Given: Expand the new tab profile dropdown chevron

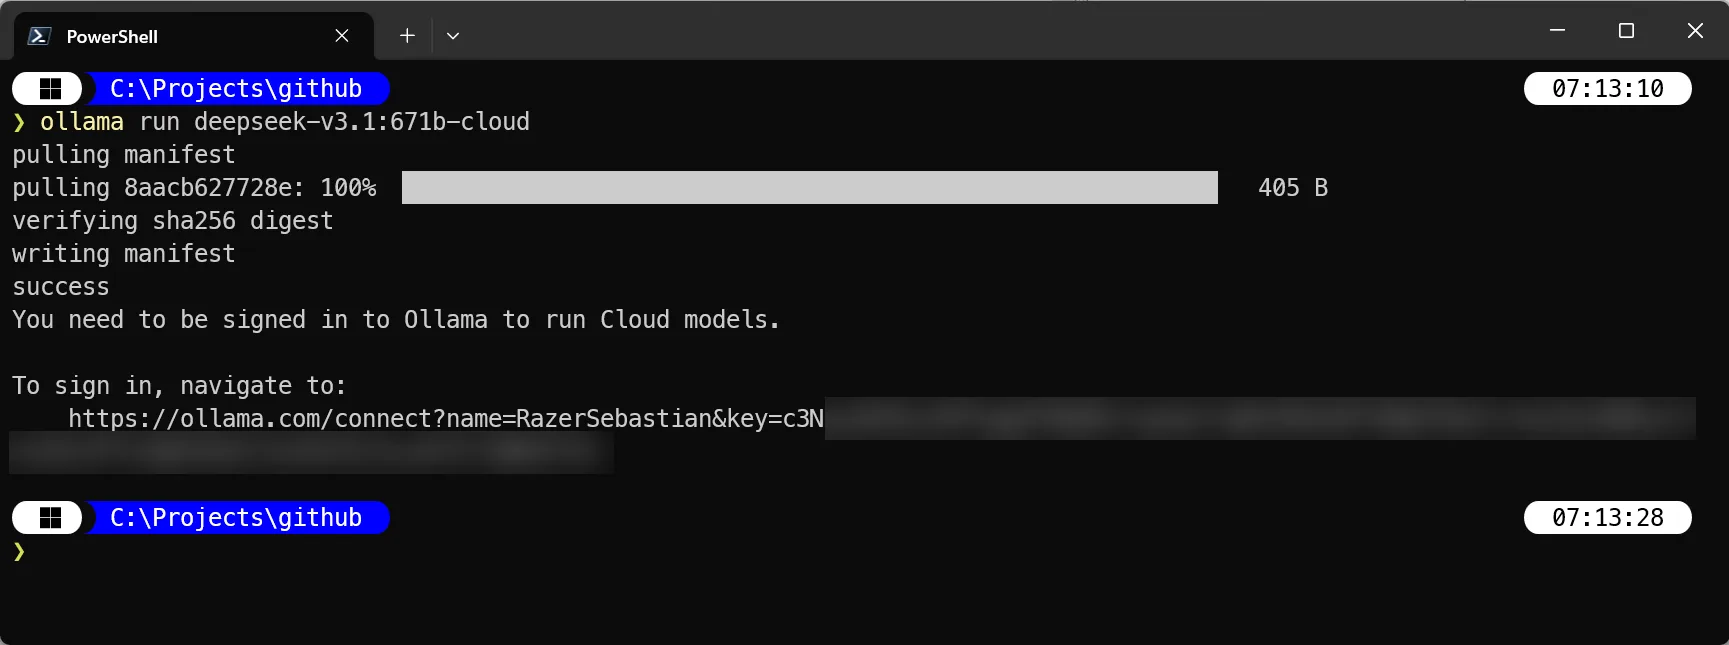Looking at the screenshot, I should tap(453, 36).
